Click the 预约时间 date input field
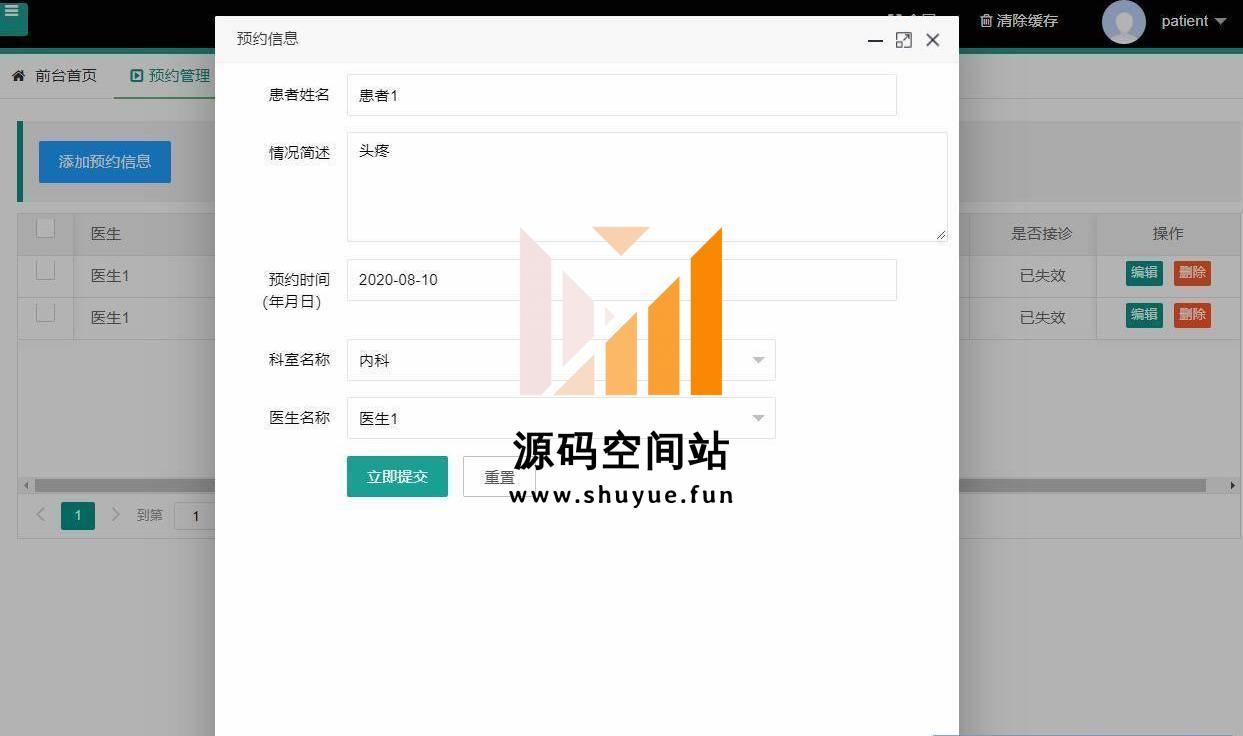The height and width of the screenshot is (736, 1243). coord(621,280)
